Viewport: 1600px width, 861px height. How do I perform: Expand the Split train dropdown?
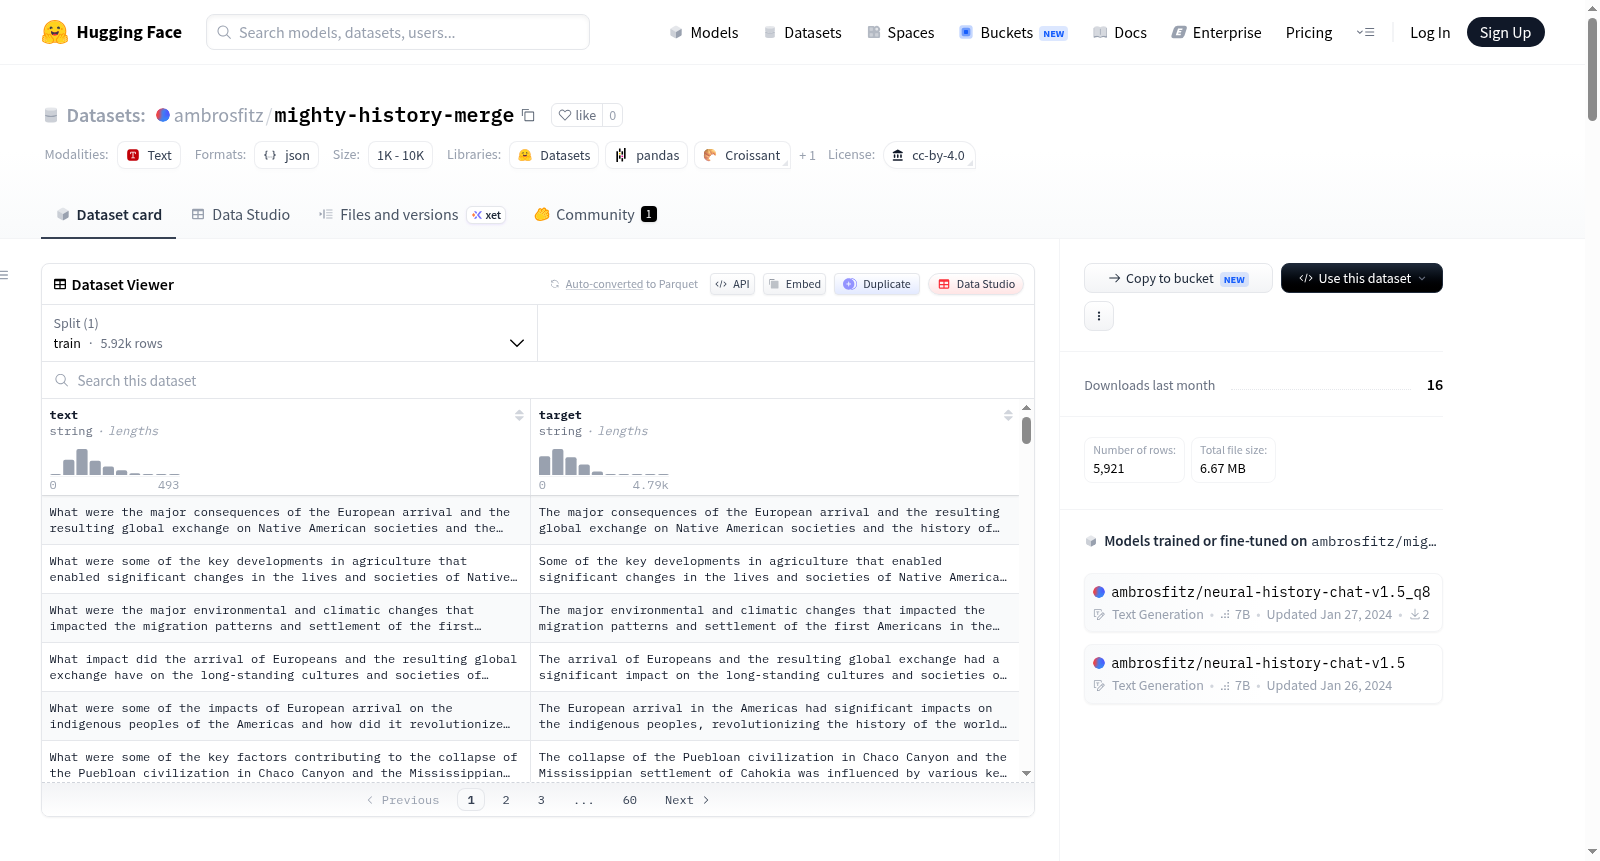(x=289, y=333)
